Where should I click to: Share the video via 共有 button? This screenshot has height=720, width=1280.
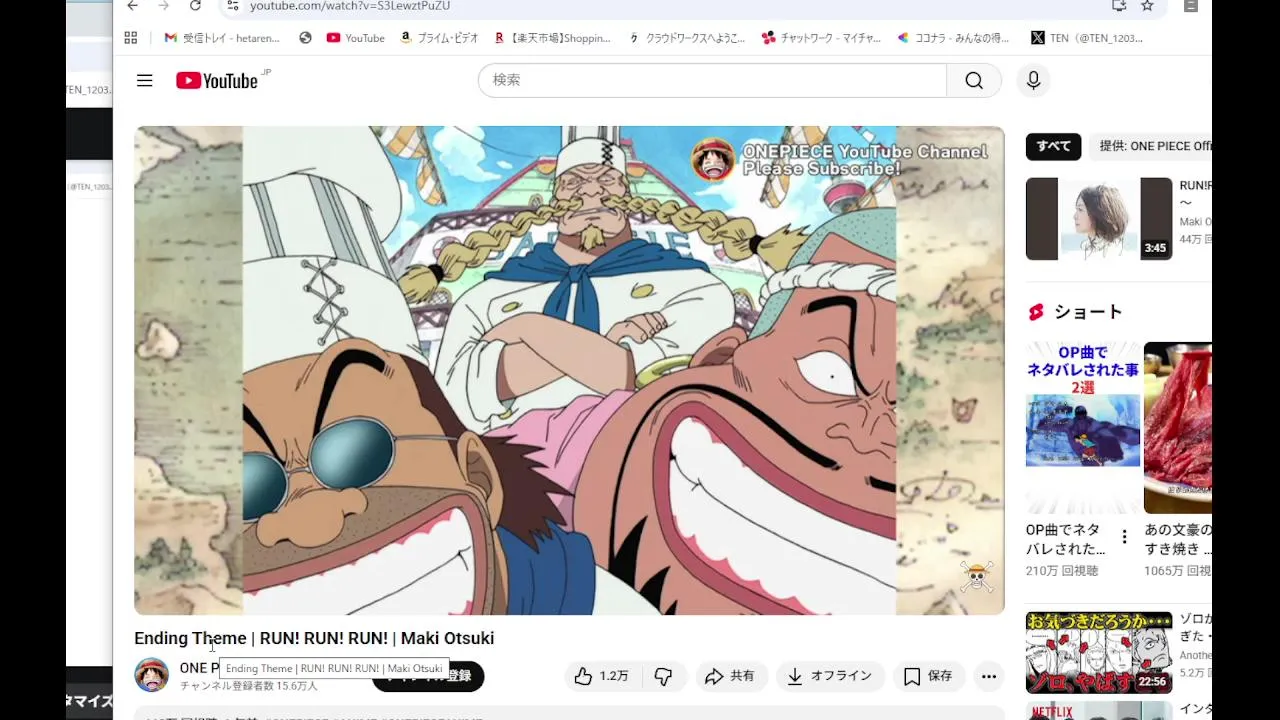(730, 677)
